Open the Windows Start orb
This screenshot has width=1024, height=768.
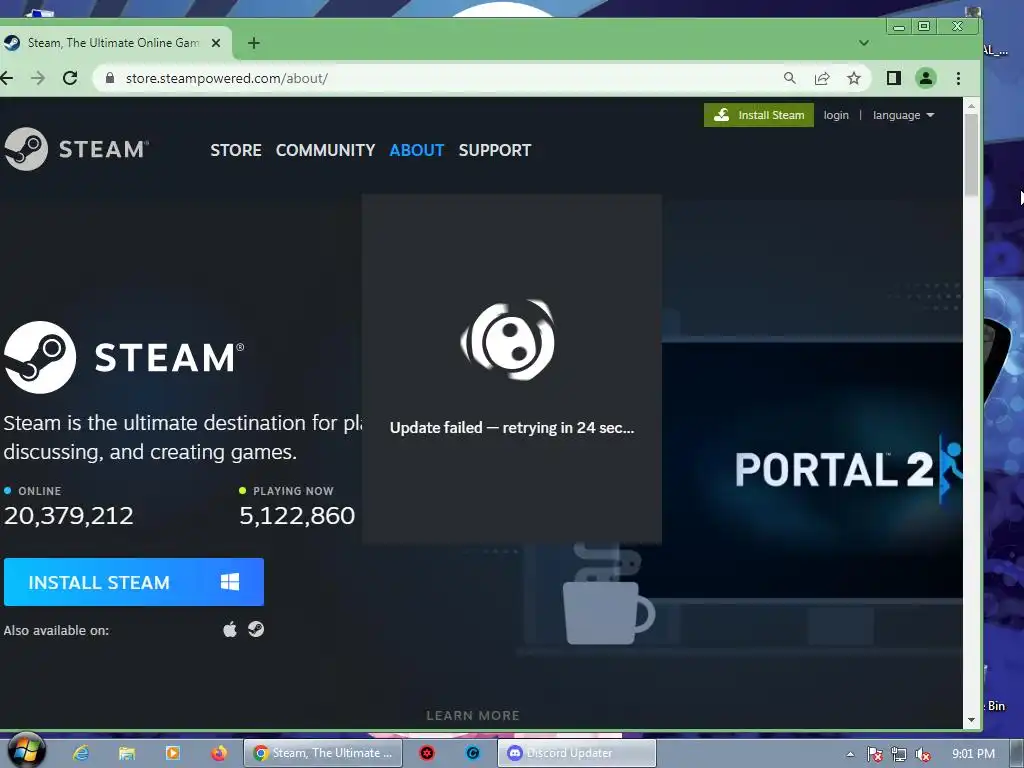(25, 751)
